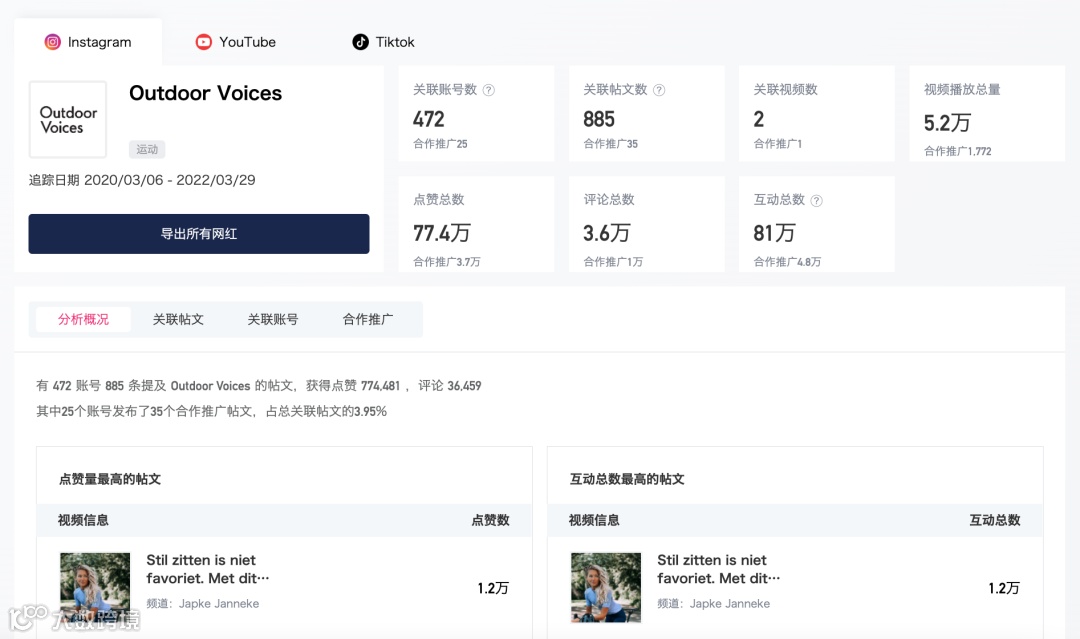
Task: Click the 导出所有网红 export button
Action: tap(198, 233)
